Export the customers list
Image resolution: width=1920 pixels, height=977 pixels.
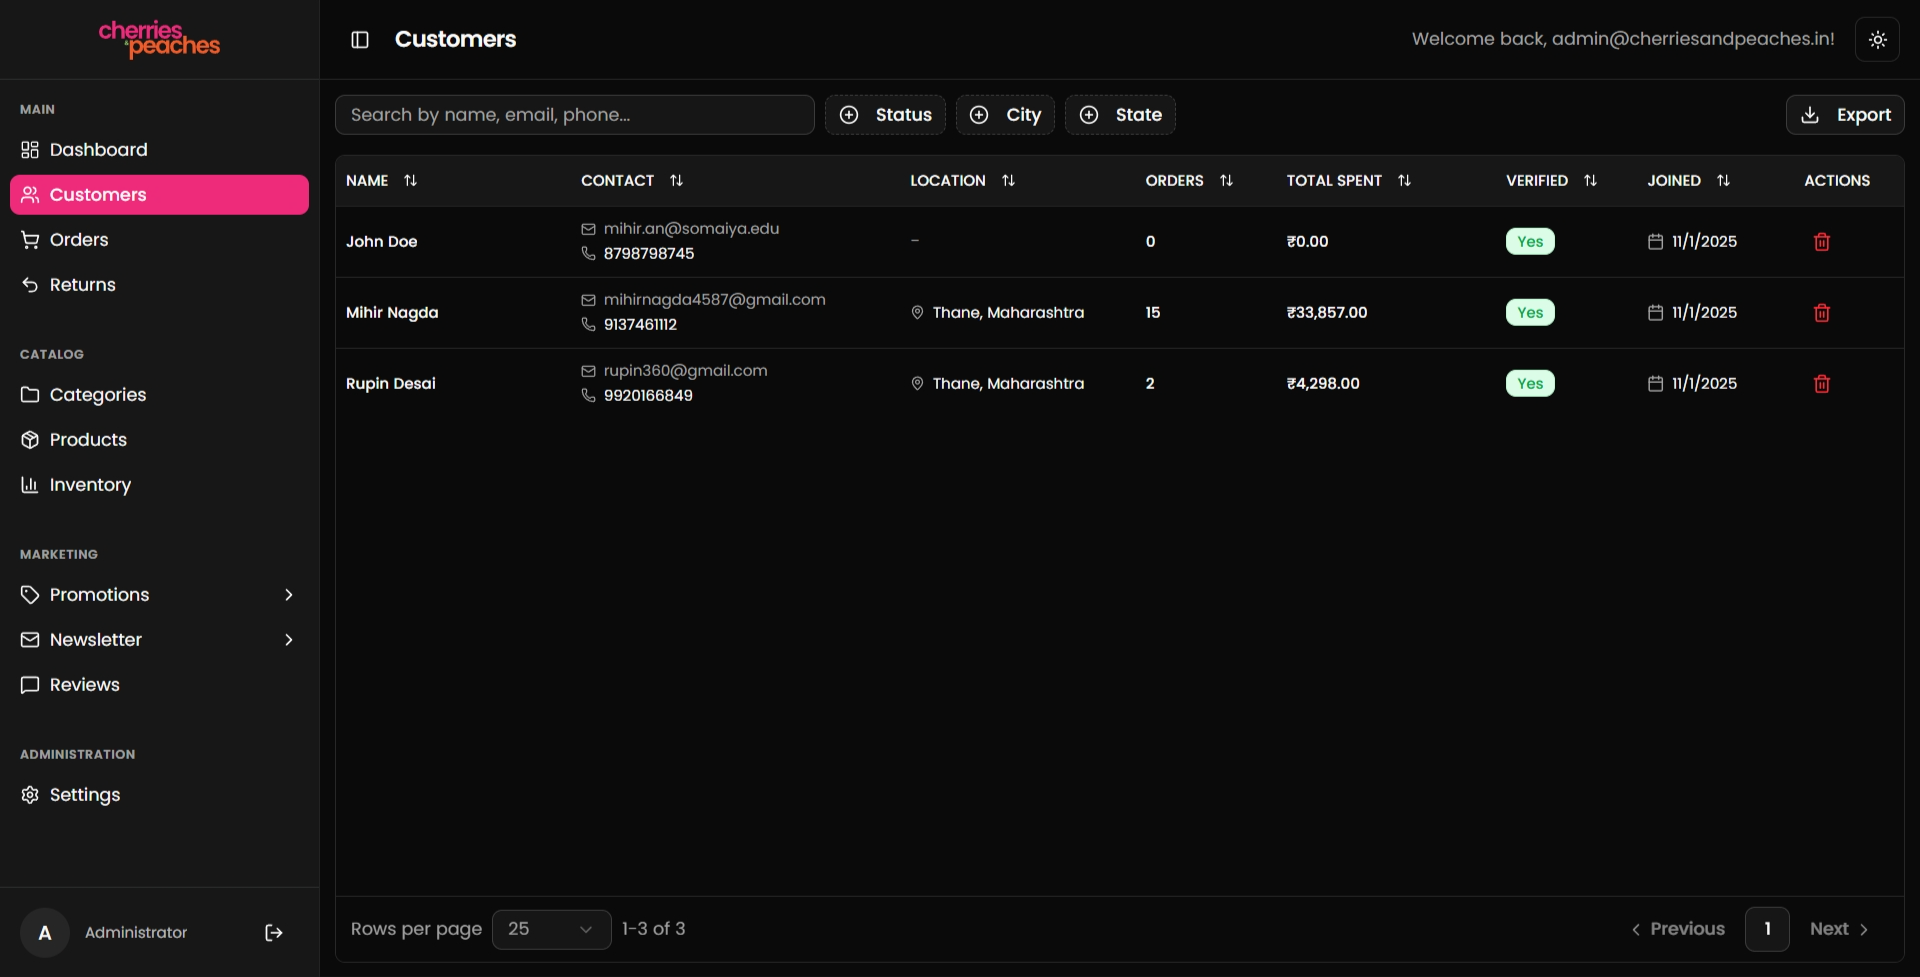(x=1845, y=115)
